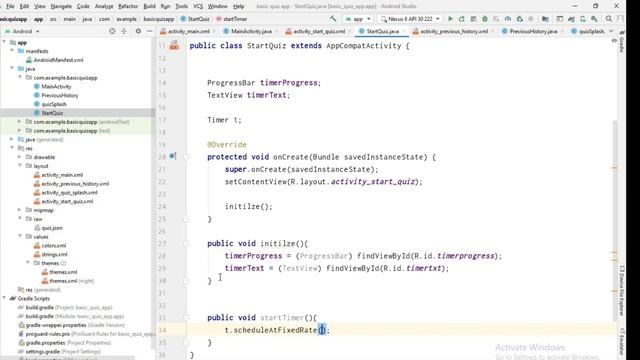The height and width of the screenshot is (360, 640).
Task: Expand com.example.basicquizapp (androidTest) package
Action: pos(20,122)
